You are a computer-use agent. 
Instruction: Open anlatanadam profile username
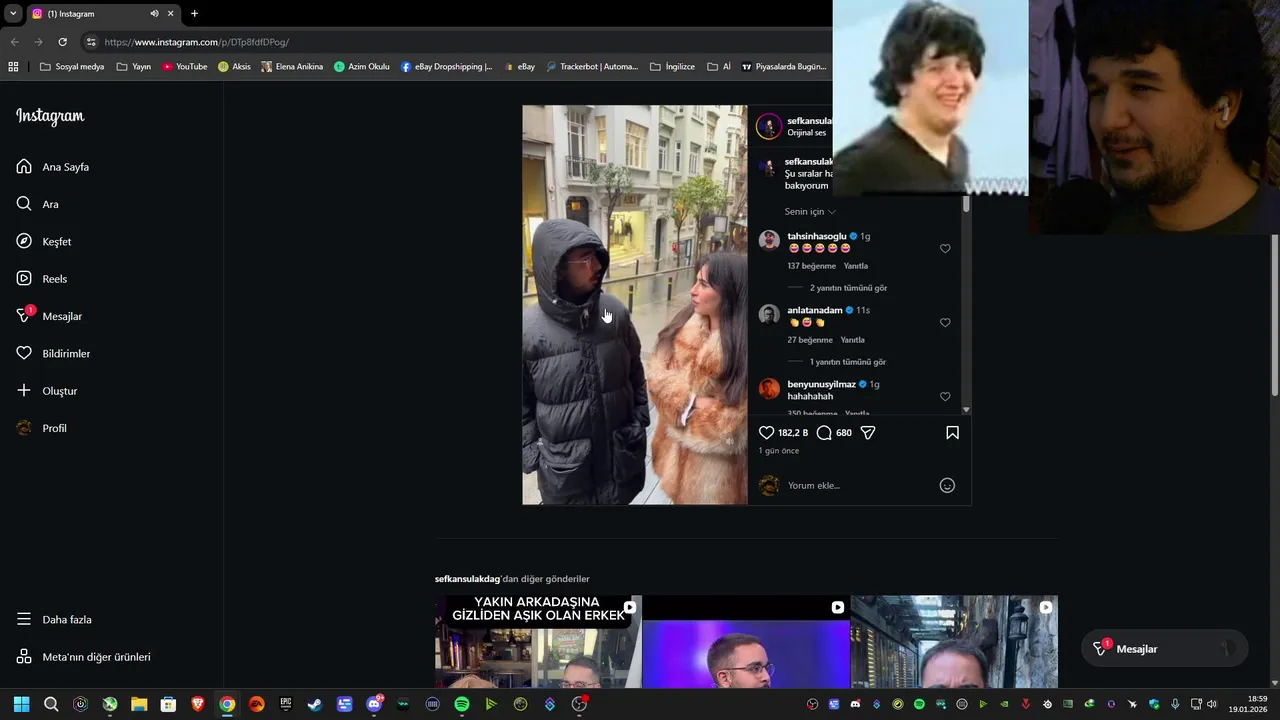815,311
